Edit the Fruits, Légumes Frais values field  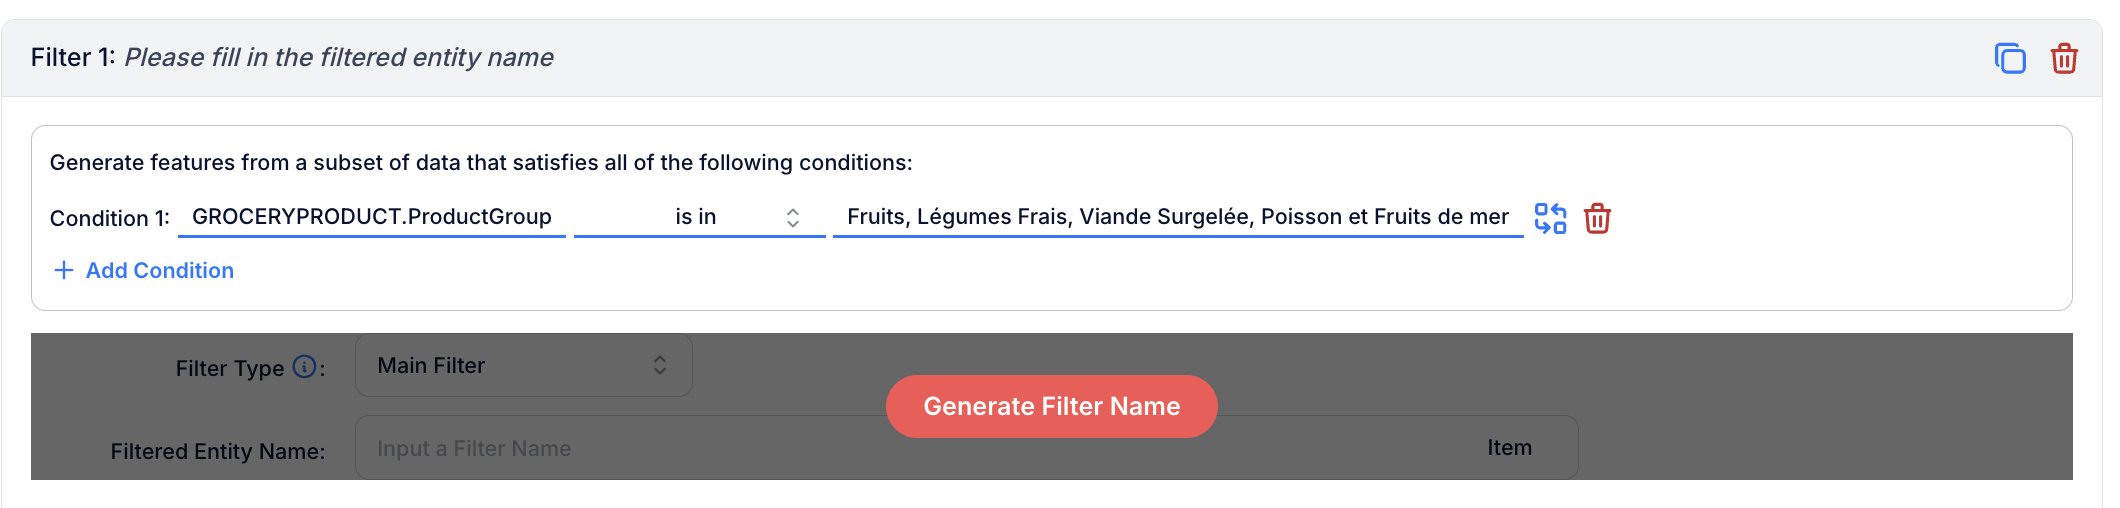1177,217
